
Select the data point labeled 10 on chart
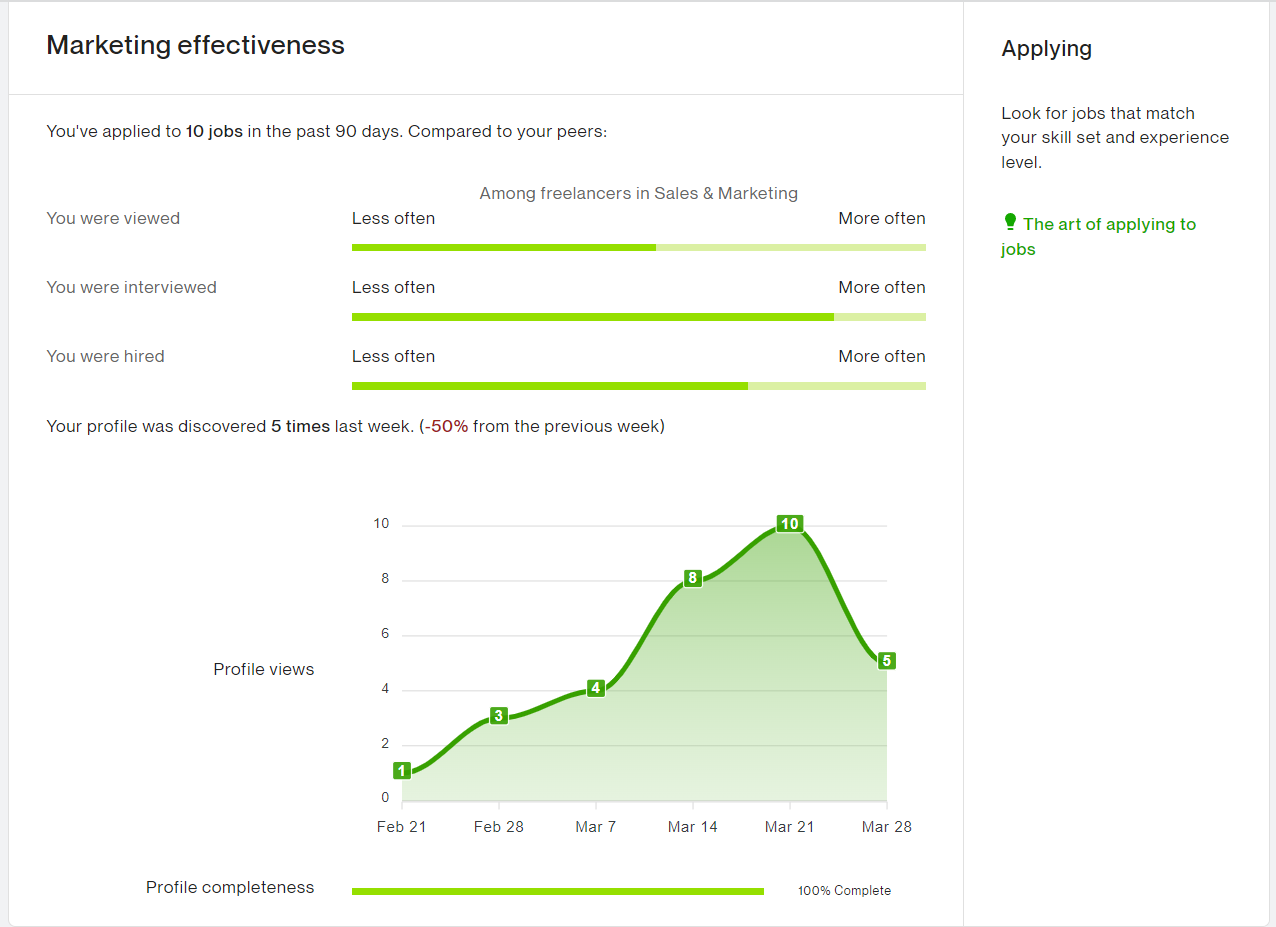789,523
